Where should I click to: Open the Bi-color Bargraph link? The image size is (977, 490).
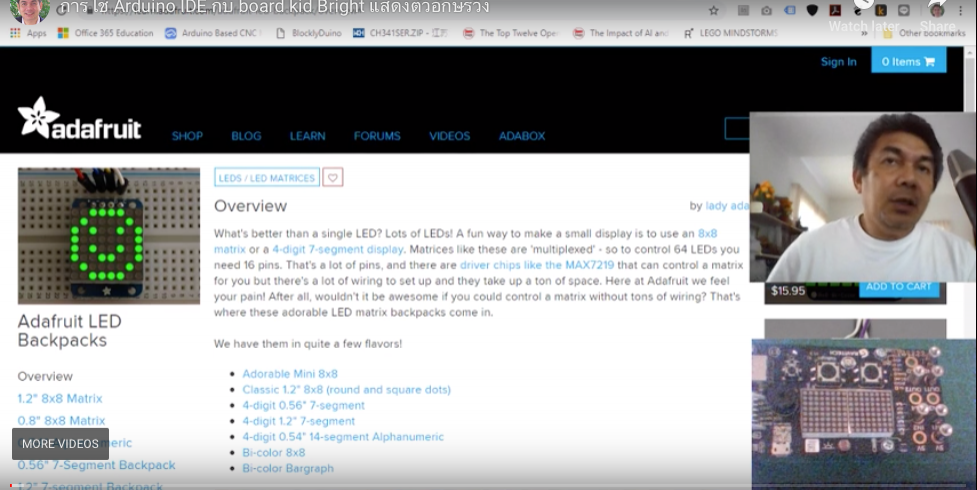[288, 468]
